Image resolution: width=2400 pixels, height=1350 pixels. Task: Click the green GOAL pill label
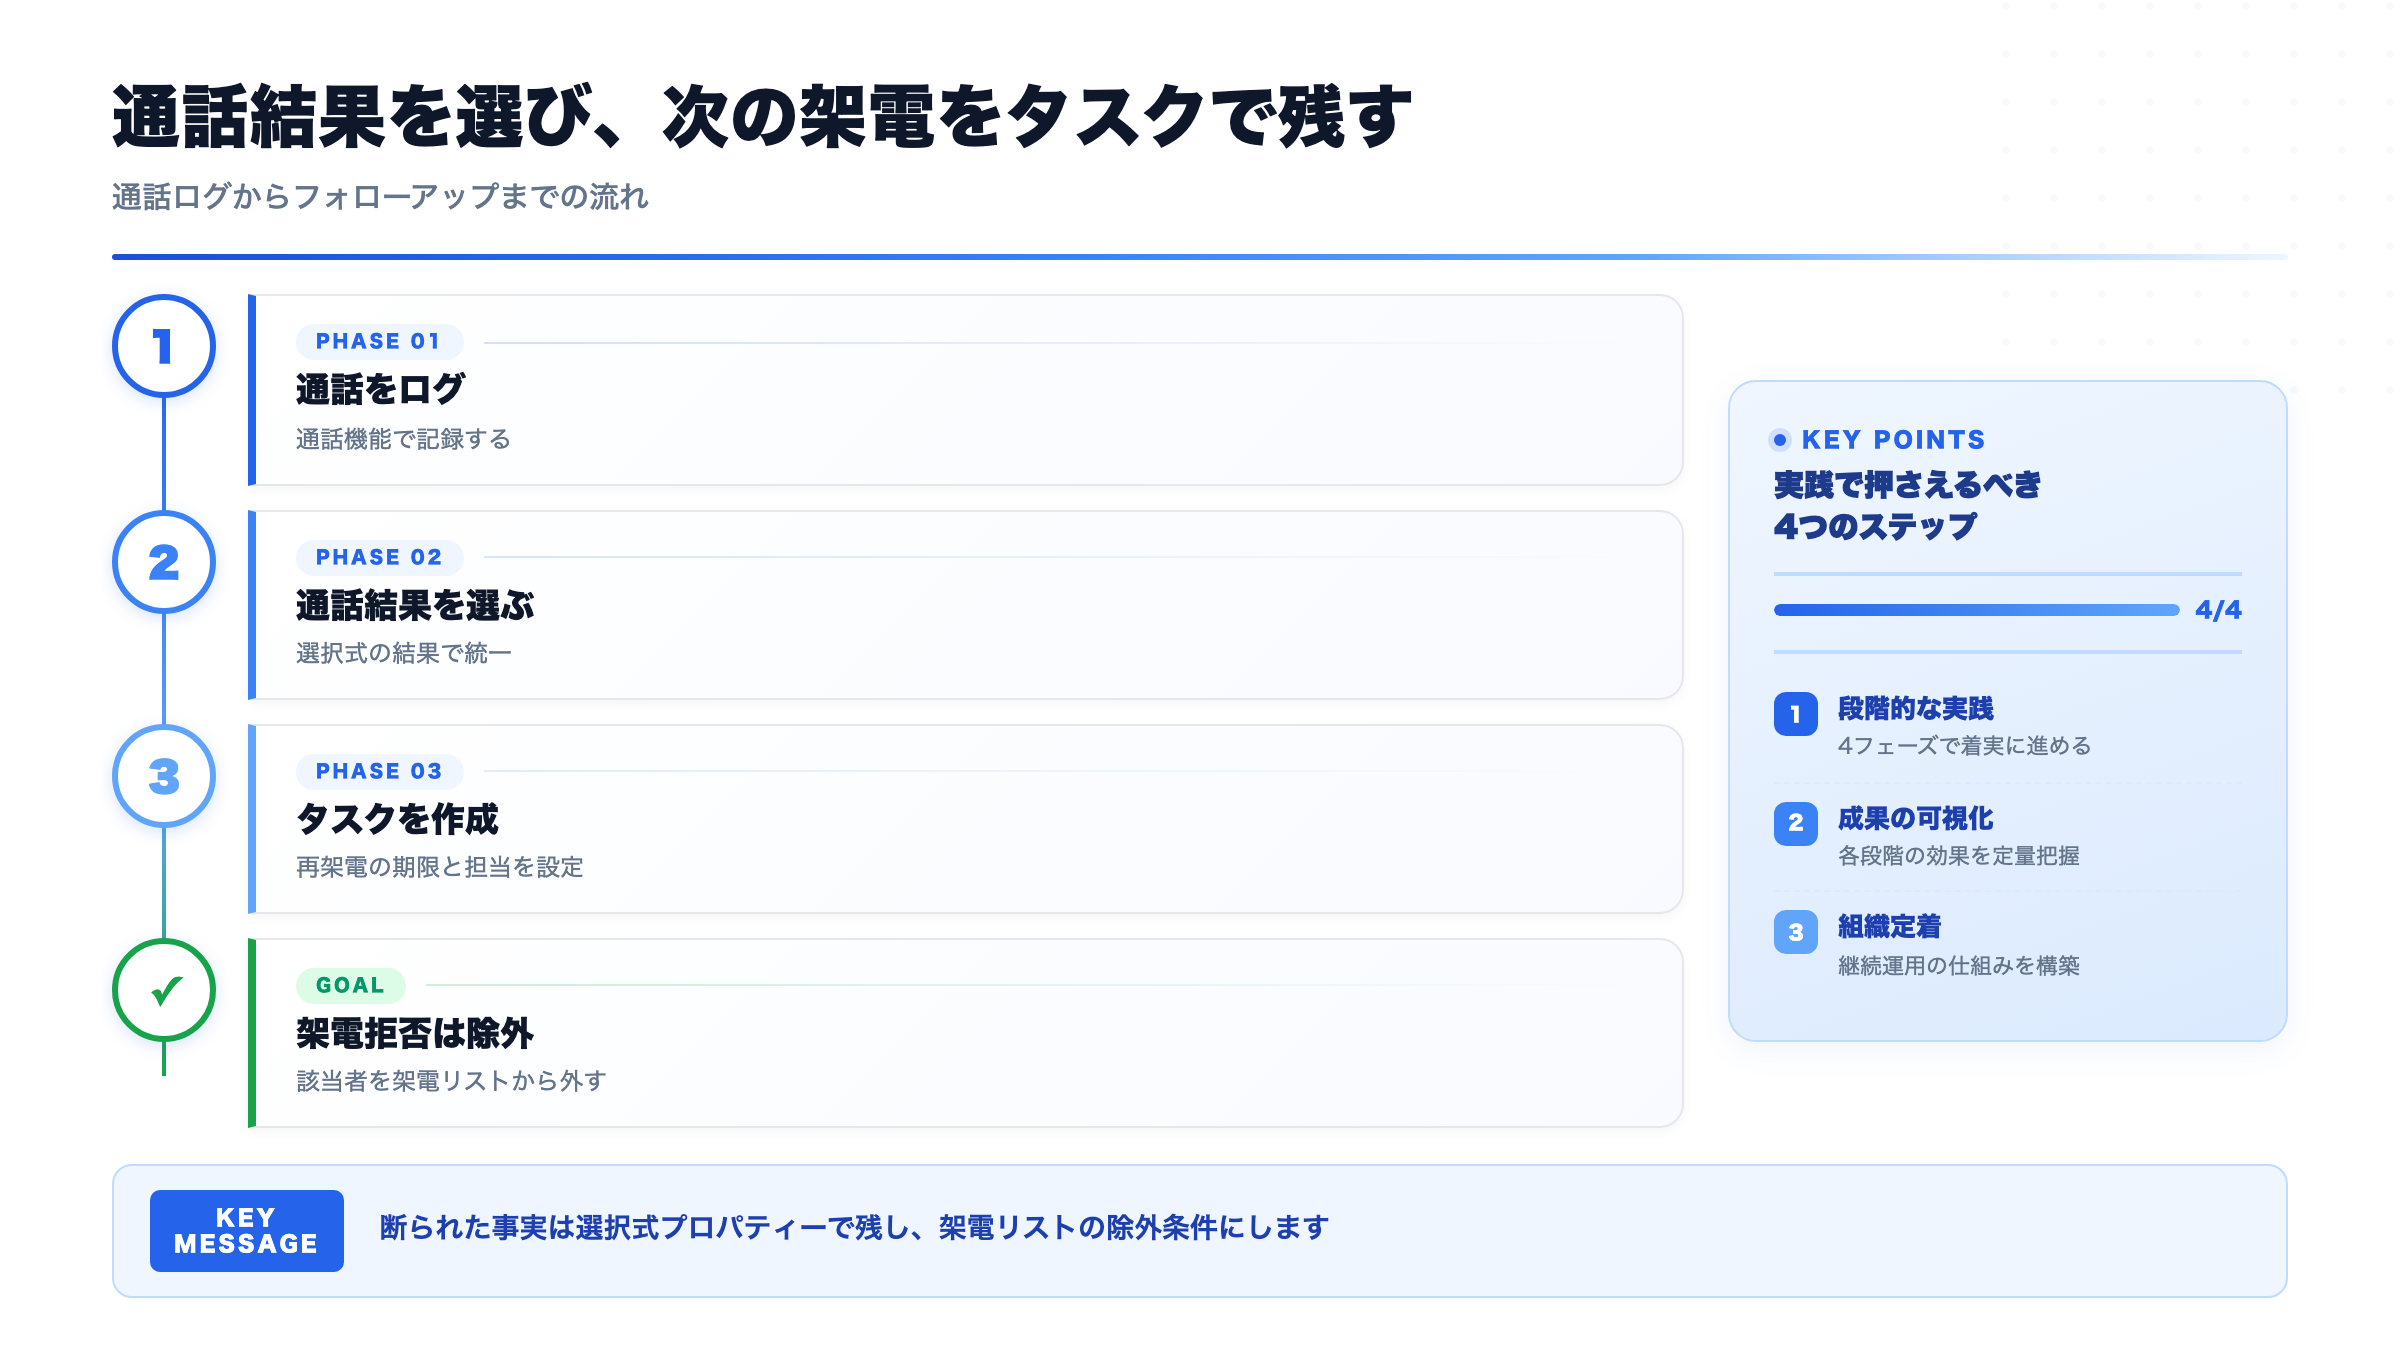(350, 985)
